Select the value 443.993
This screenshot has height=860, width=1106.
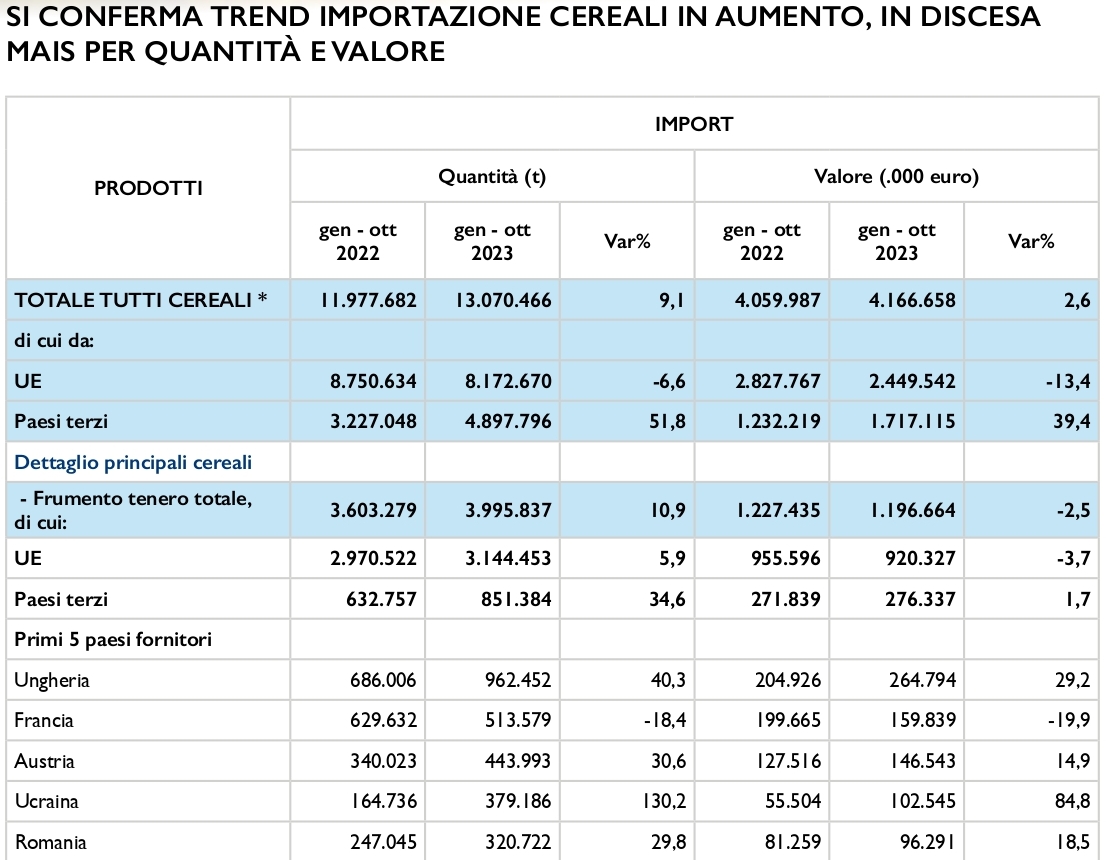[x=518, y=762]
